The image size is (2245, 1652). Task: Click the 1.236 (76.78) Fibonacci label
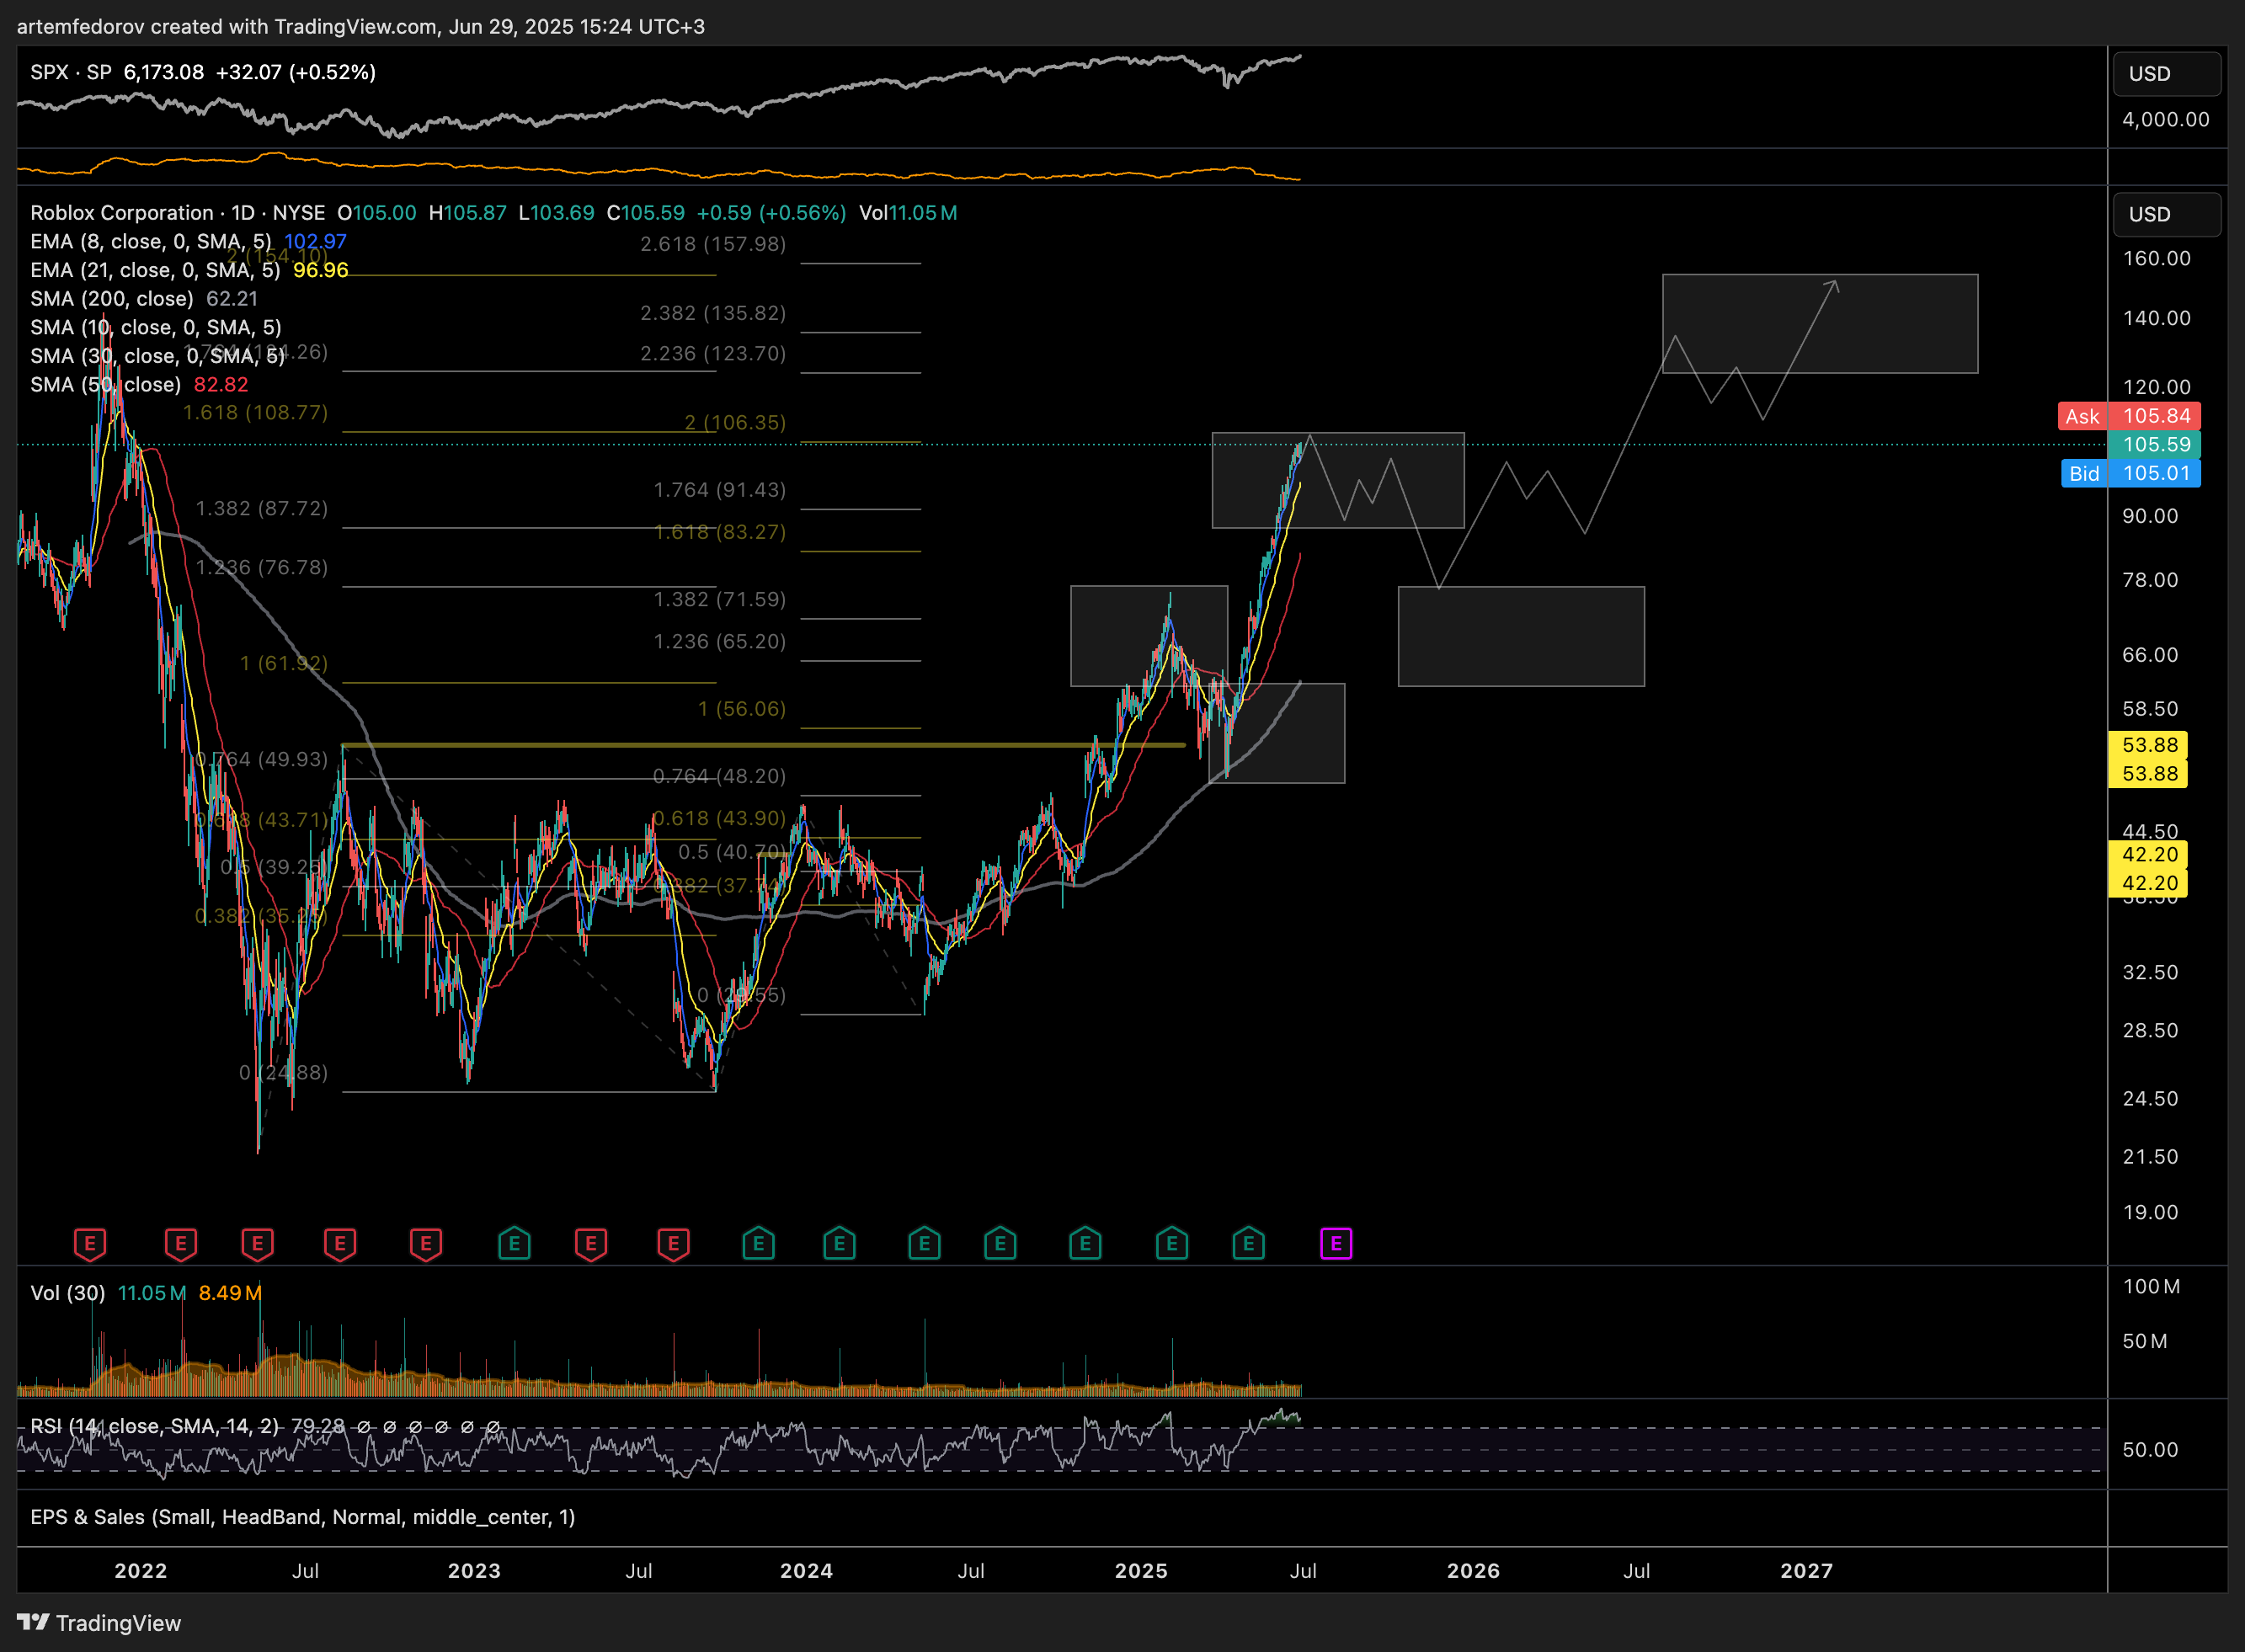pos(262,567)
